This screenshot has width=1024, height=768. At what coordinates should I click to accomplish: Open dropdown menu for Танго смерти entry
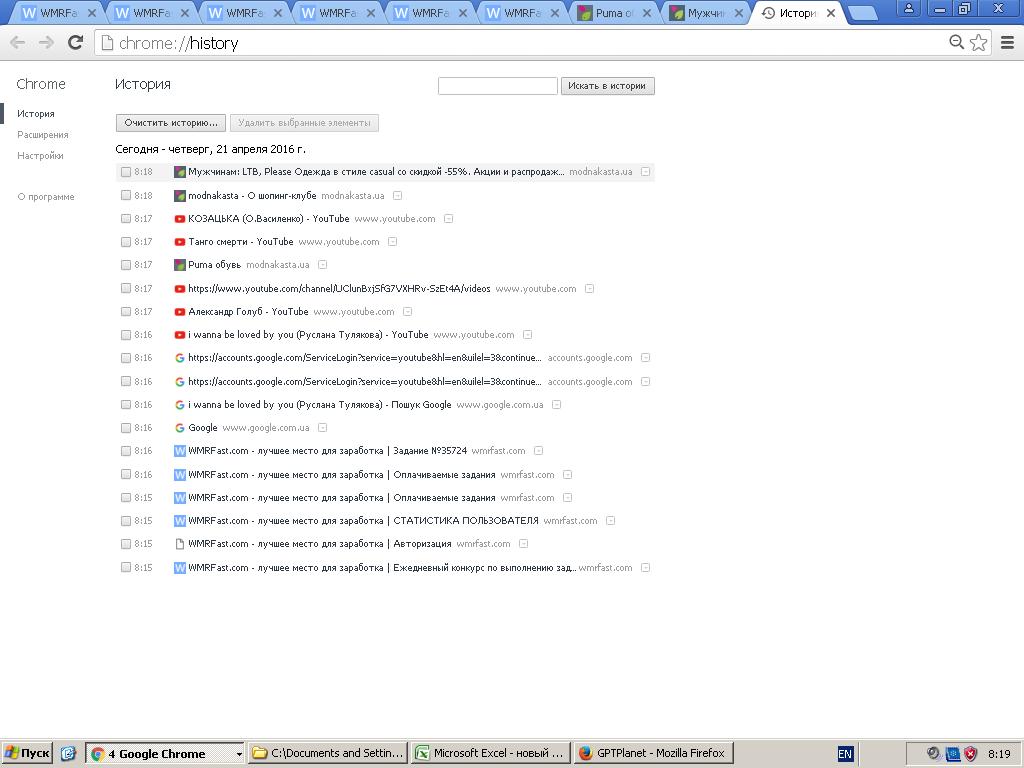(392, 242)
